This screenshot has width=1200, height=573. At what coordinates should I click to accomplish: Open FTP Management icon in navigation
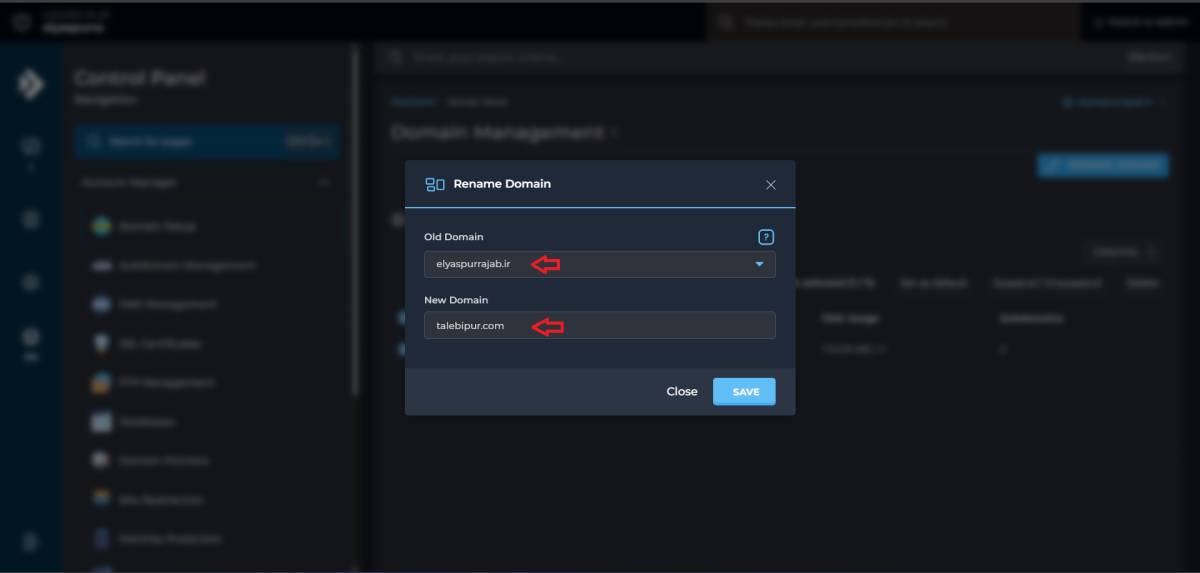point(101,383)
